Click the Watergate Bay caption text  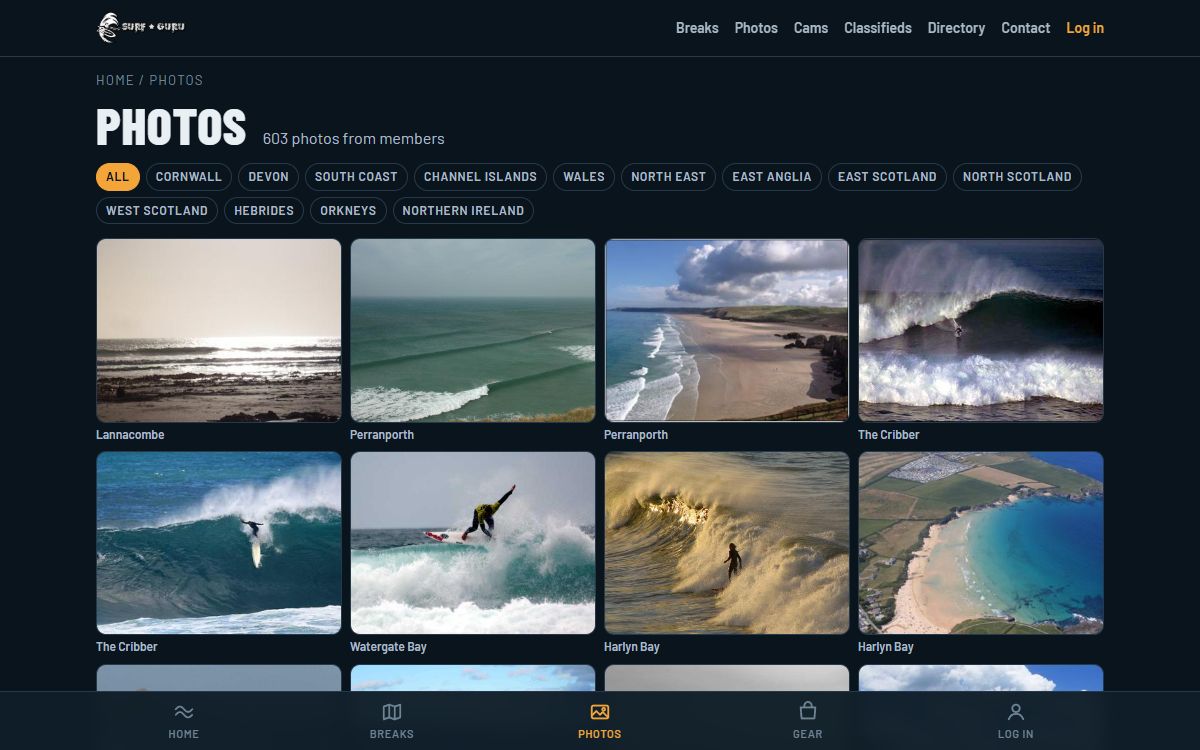(x=388, y=647)
